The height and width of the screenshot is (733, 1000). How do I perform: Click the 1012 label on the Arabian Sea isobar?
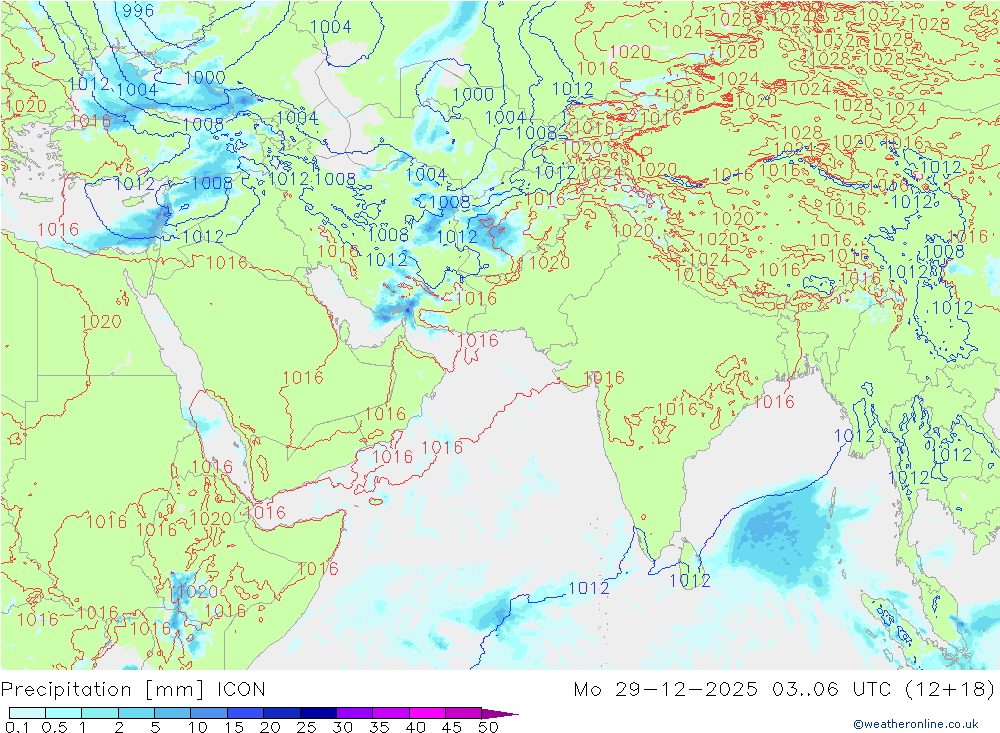click(589, 588)
